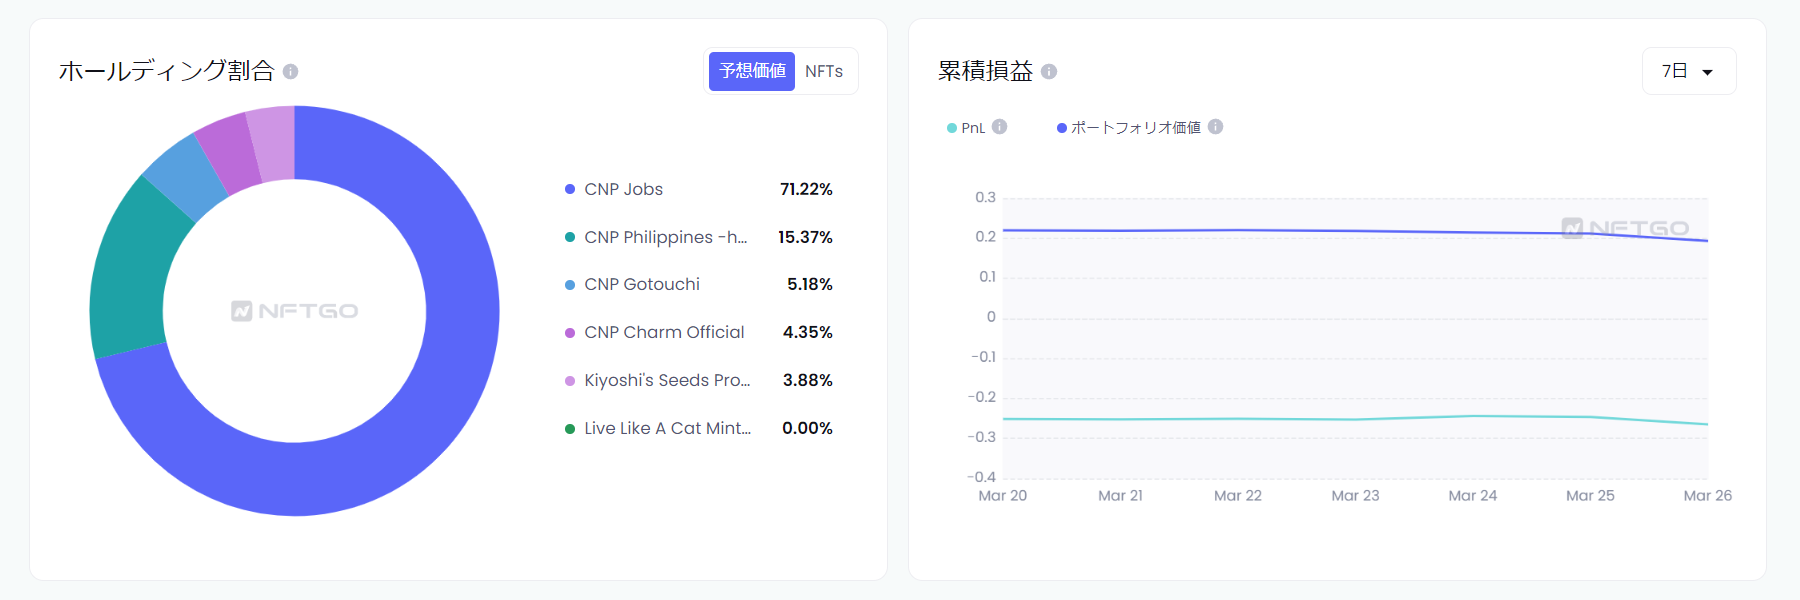Viewport: 1800px width, 600px height.
Task: Show info tooltip for PnL legend
Action: [x=1000, y=127]
